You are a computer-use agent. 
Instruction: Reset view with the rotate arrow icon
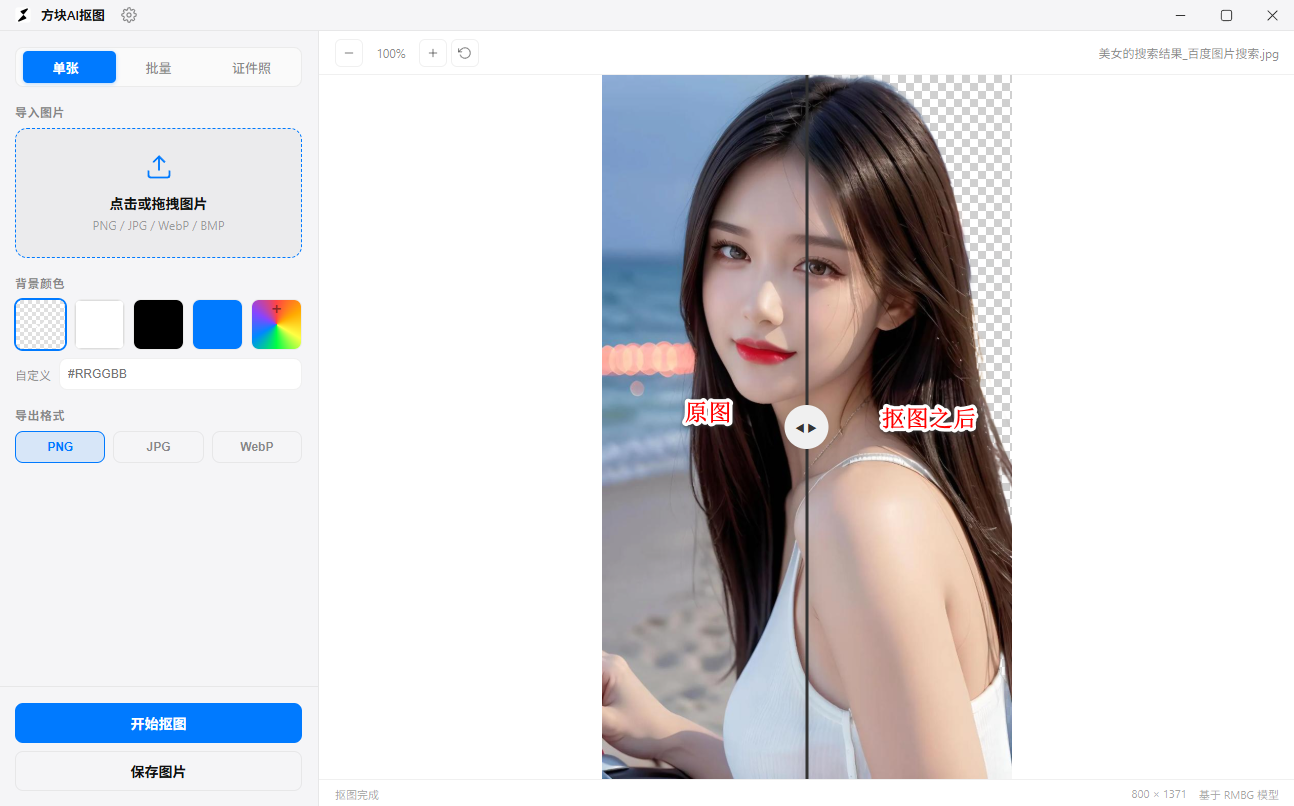(465, 53)
